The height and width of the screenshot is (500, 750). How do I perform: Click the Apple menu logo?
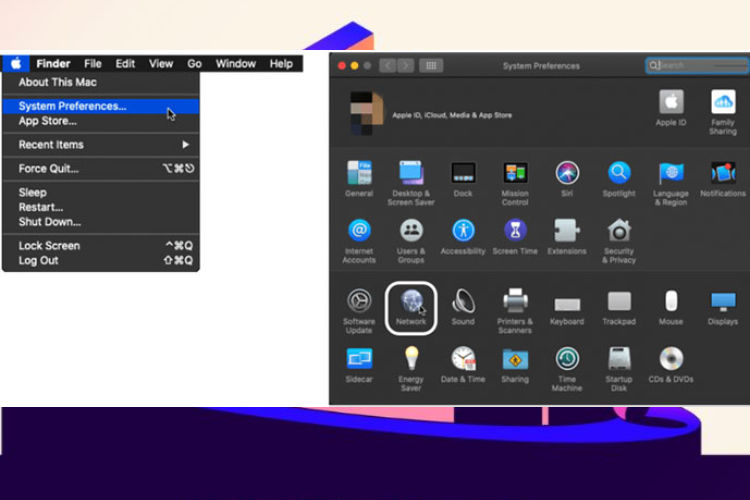pos(16,63)
